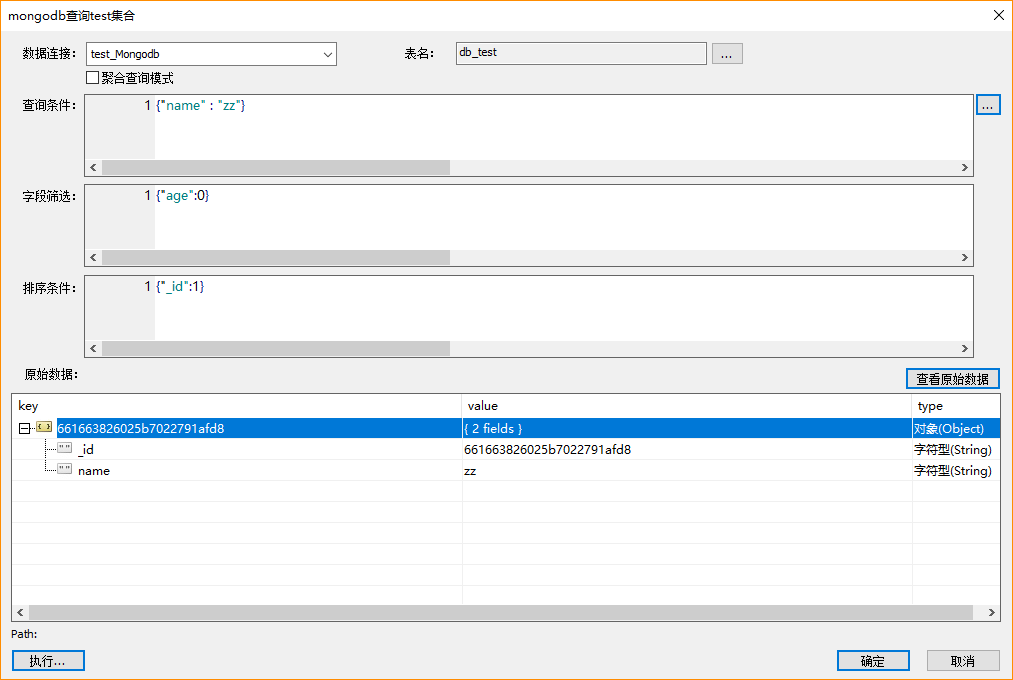Screen dimensions: 1013x680
Task: Click the ellipsis button next to query condition
Action: (x=988, y=105)
